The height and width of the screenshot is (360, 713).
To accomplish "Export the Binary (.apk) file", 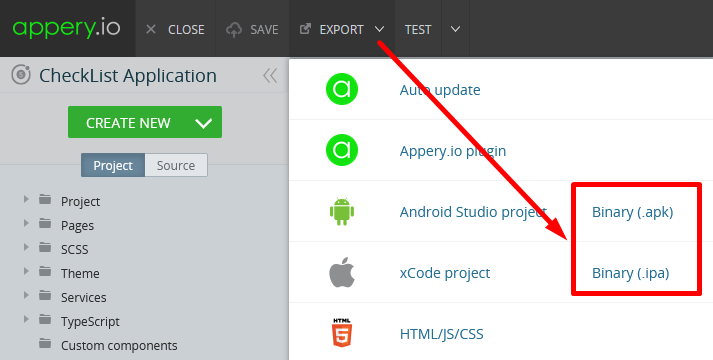I will click(633, 212).
